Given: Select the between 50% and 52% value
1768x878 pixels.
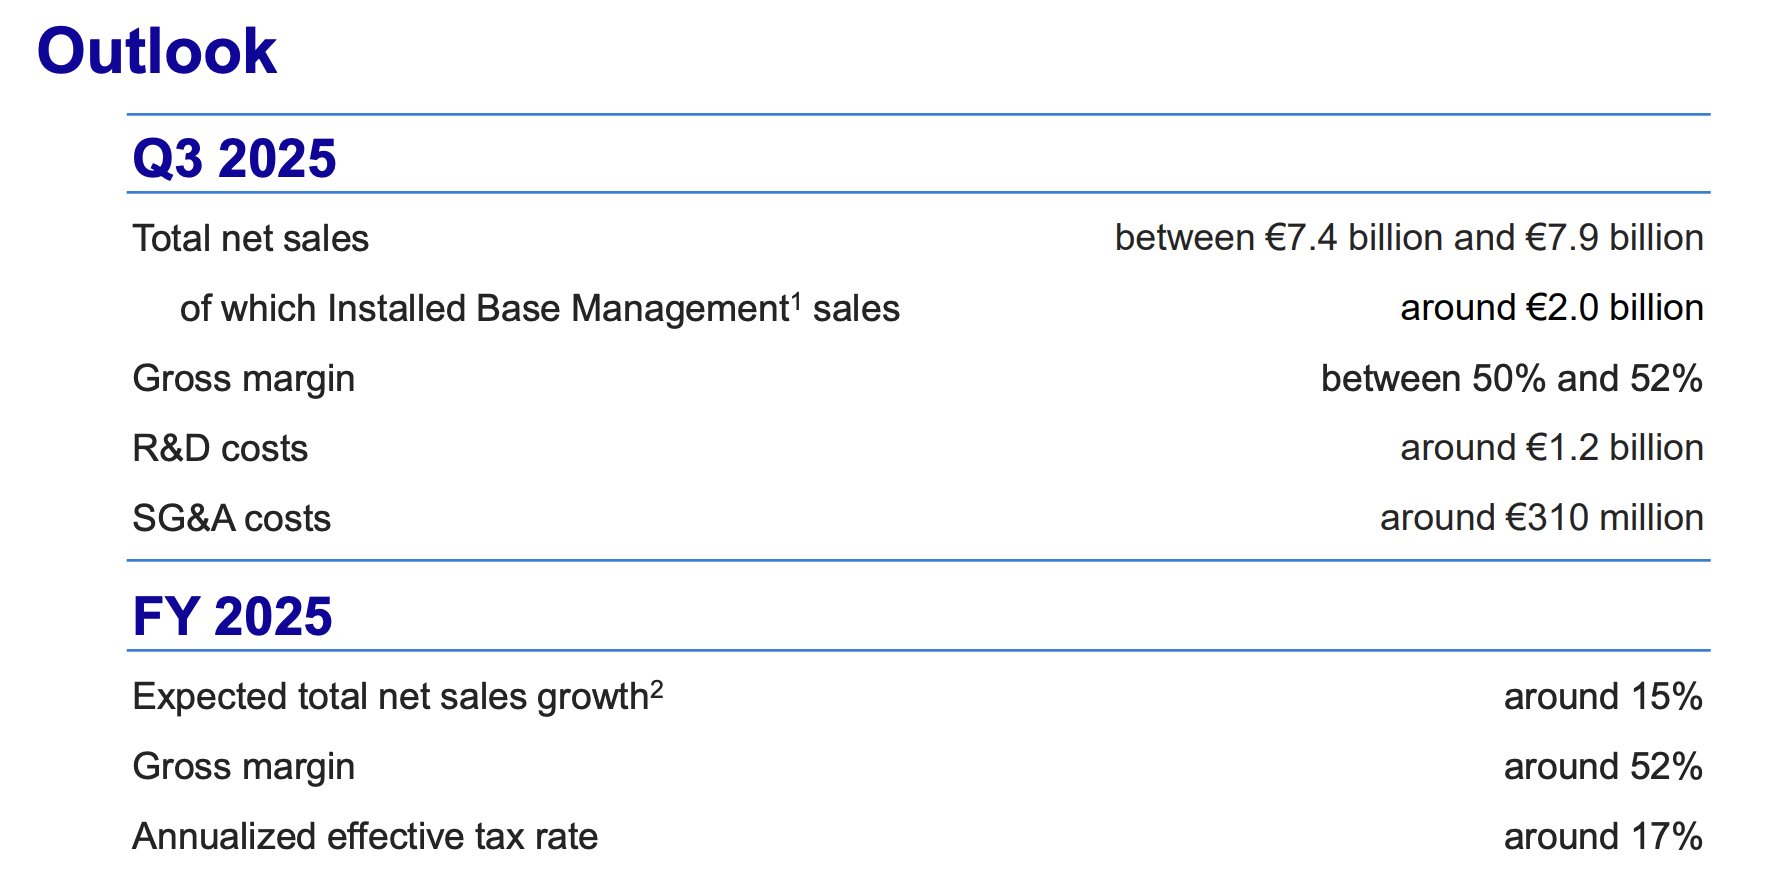Looking at the screenshot, I should click(x=1511, y=379).
